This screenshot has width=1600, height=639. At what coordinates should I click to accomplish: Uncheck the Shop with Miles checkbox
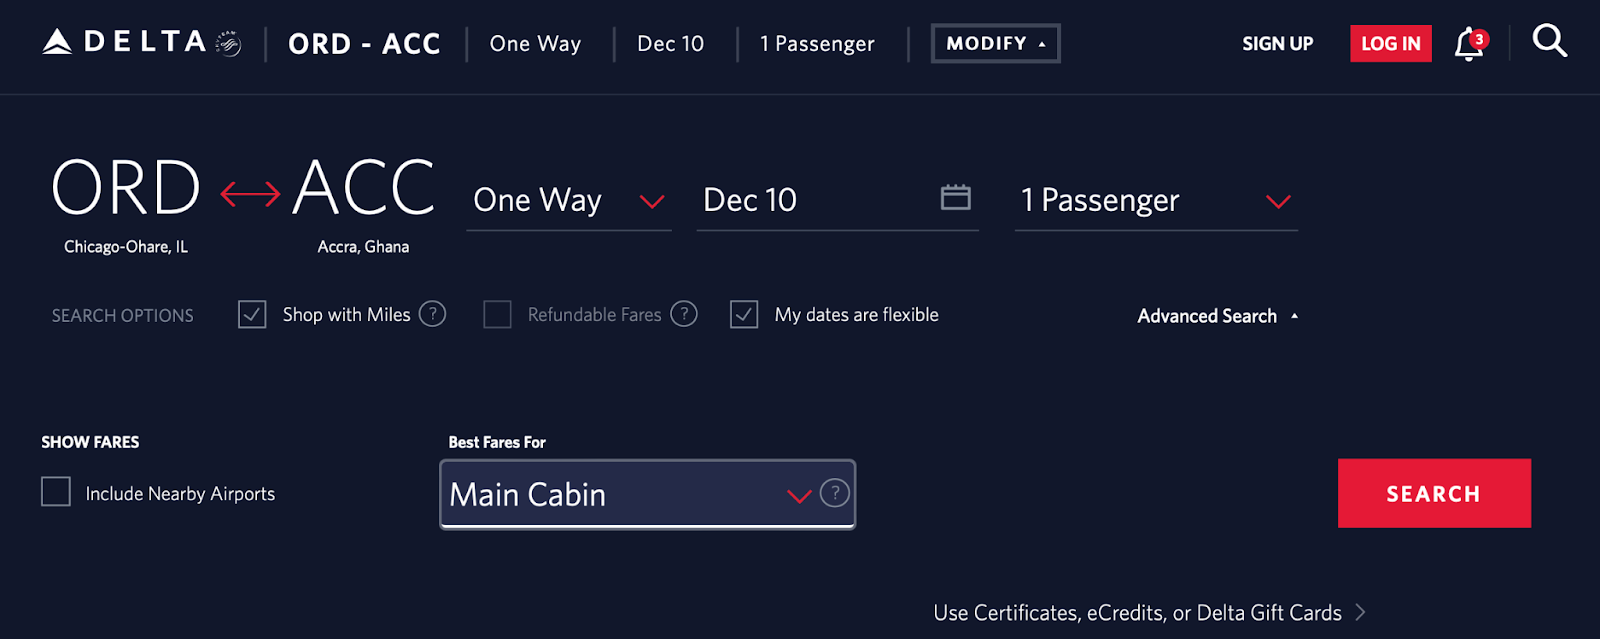(252, 315)
